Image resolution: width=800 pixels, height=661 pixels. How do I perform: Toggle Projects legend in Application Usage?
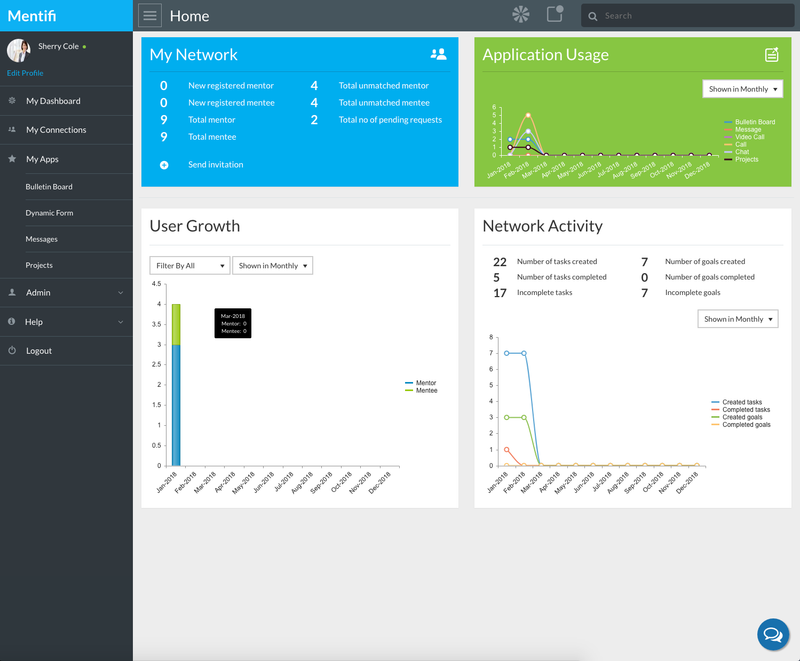pyautogui.click(x=741, y=159)
